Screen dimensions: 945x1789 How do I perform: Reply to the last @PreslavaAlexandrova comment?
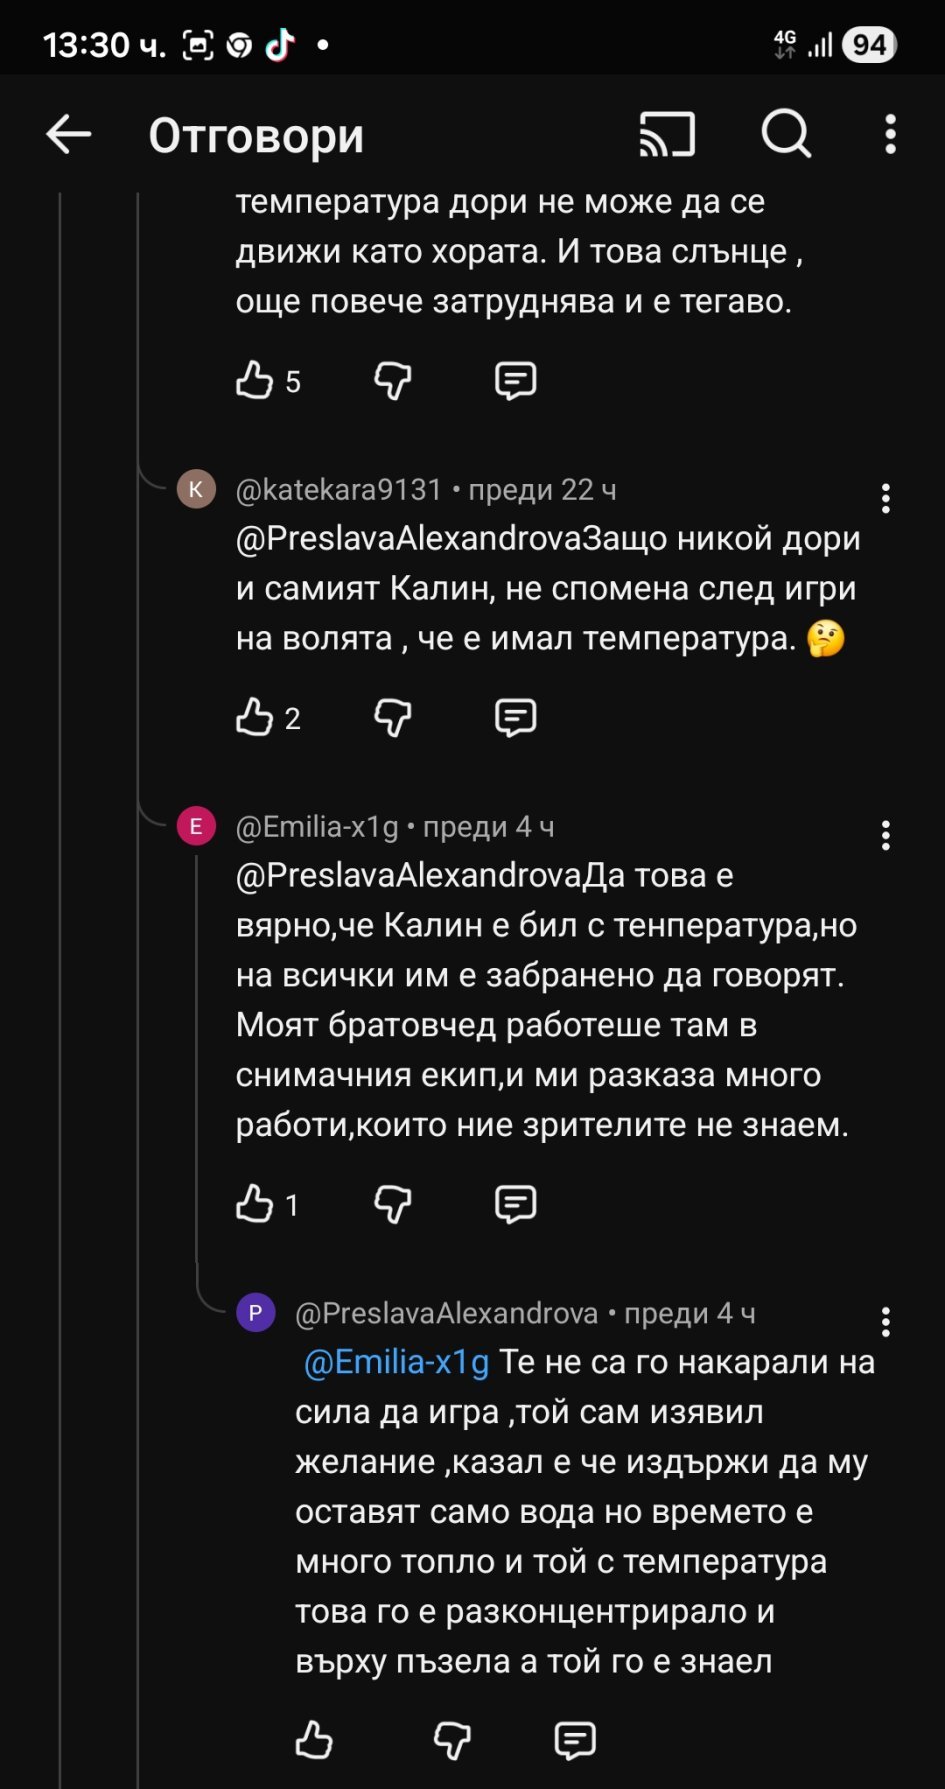pyautogui.click(x=575, y=1740)
